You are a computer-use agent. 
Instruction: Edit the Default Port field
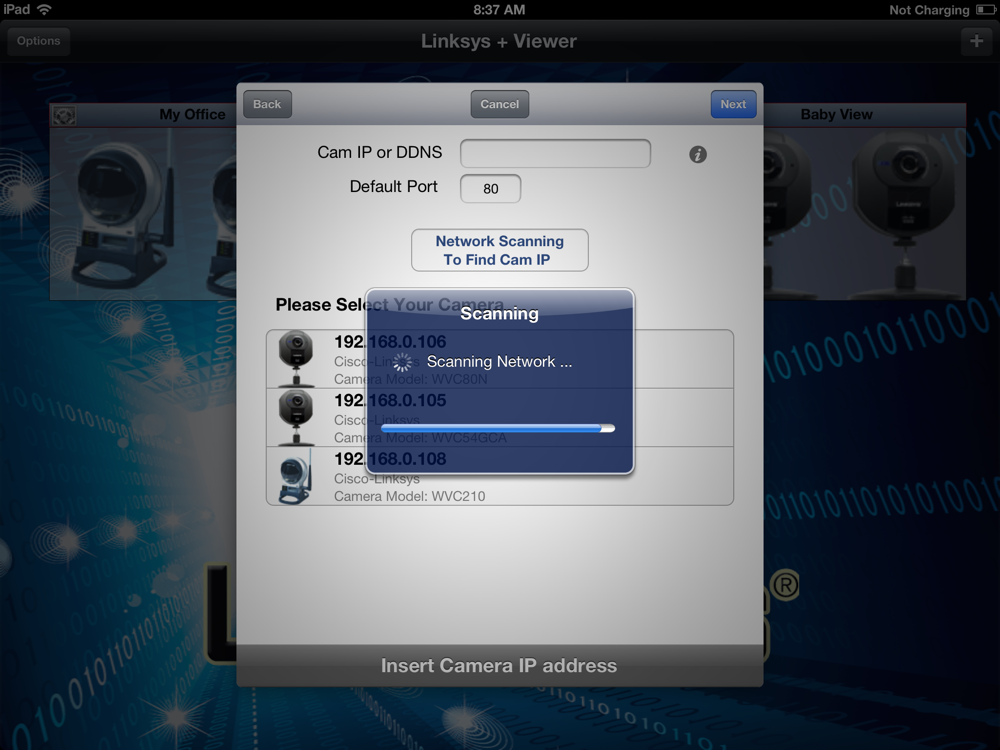tap(490, 189)
